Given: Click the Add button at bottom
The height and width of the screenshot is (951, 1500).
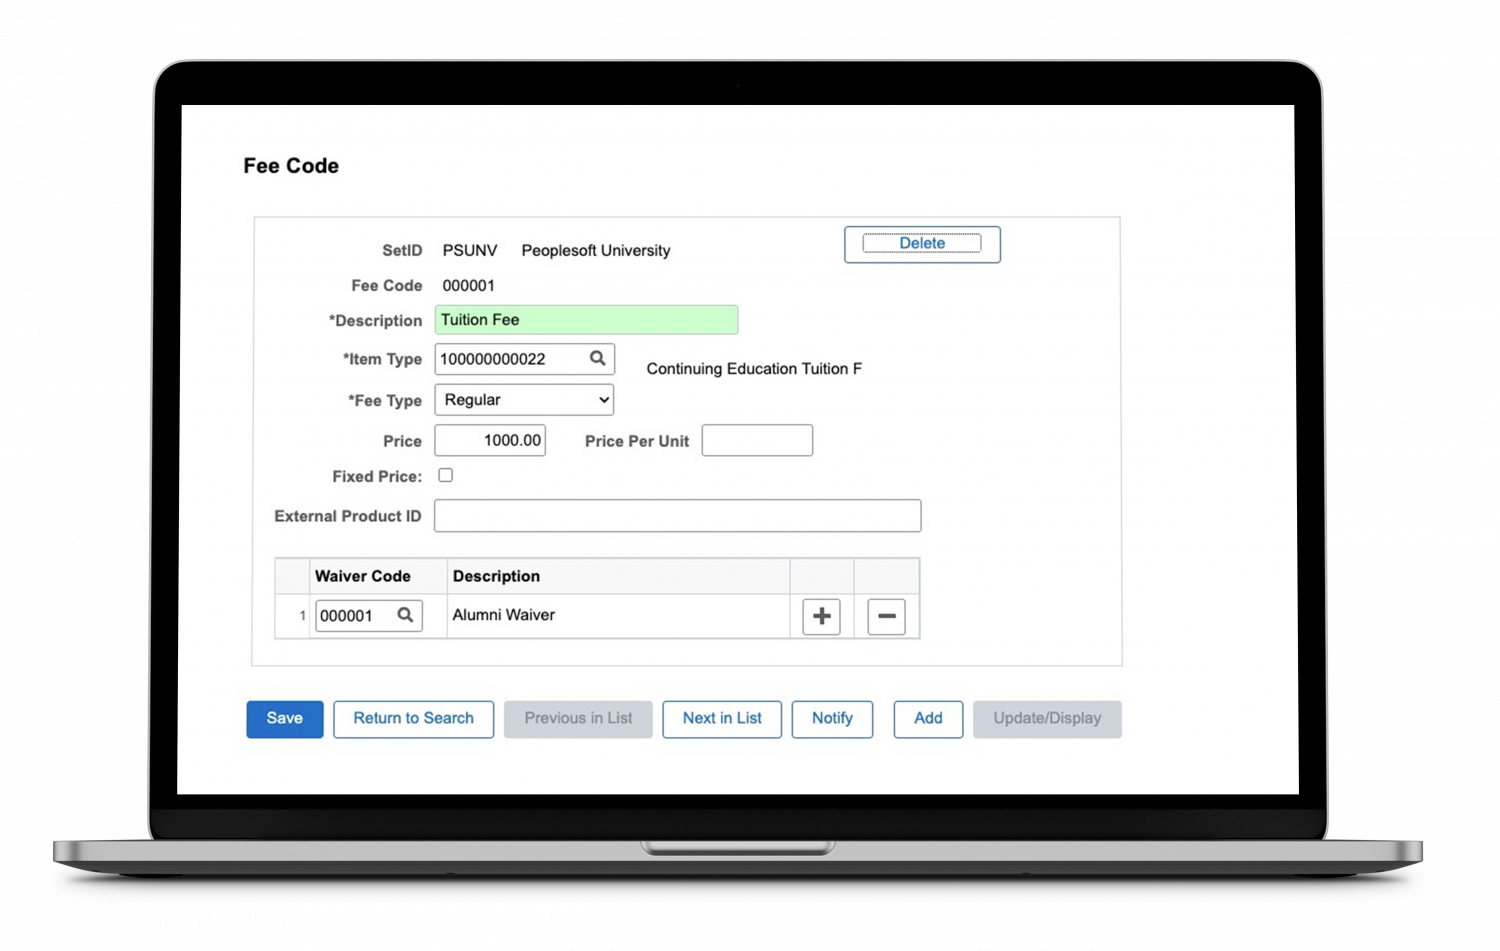Looking at the screenshot, I should click(x=928, y=719).
